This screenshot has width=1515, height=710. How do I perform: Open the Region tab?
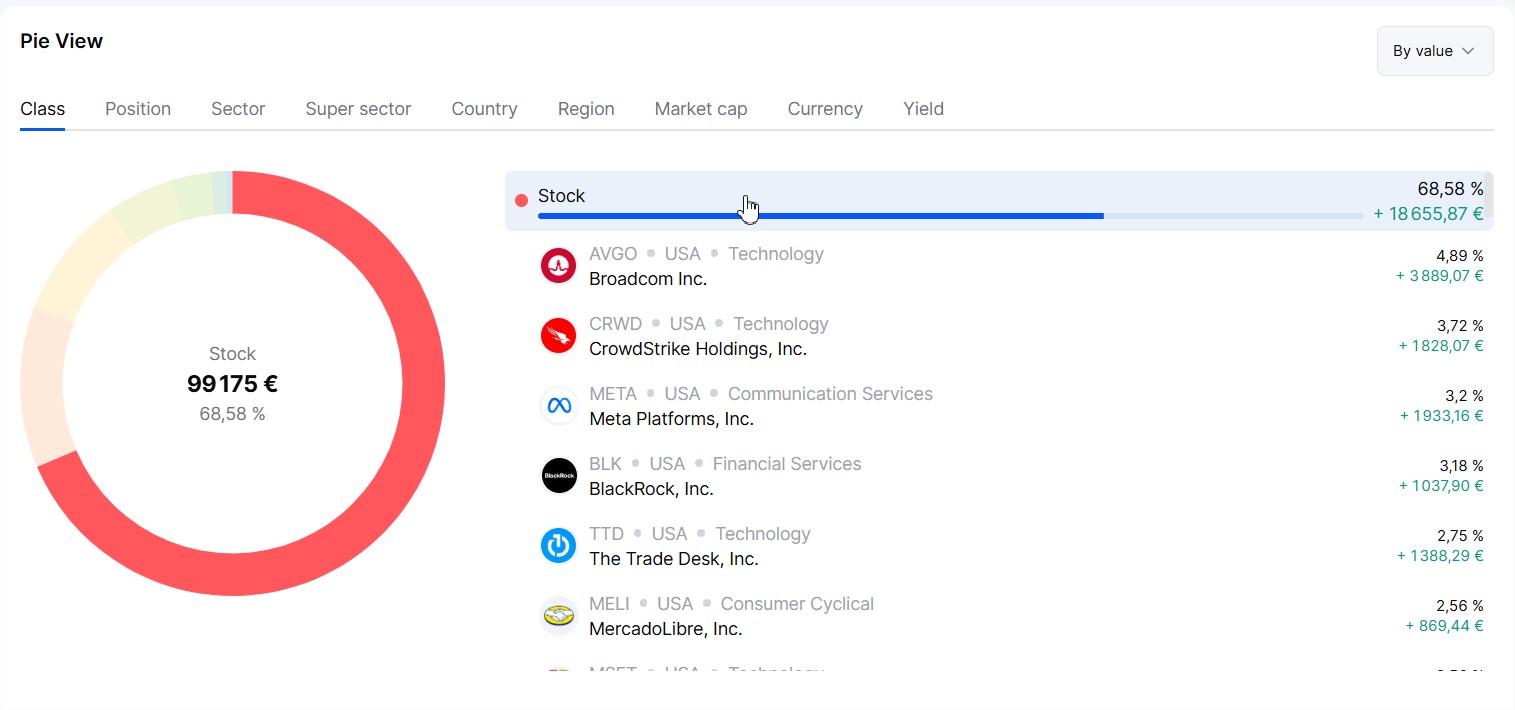[x=586, y=109]
